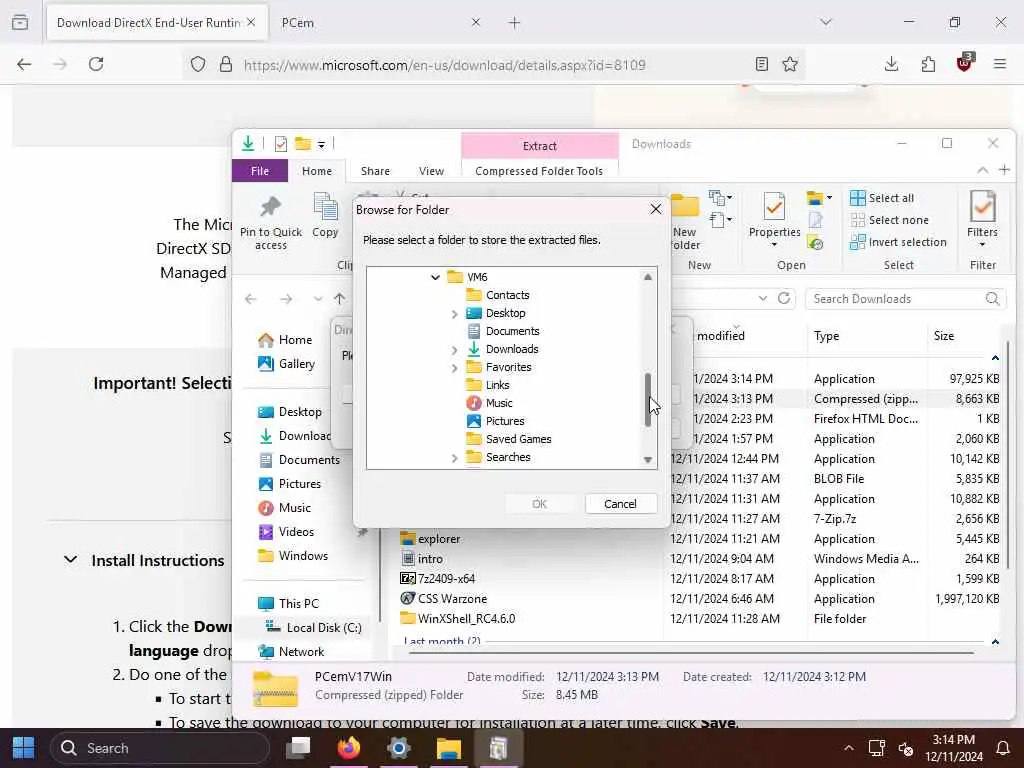Screen dimensions: 1024x768
Task: Open Firefox hamburger menu
Action: 1000,64
